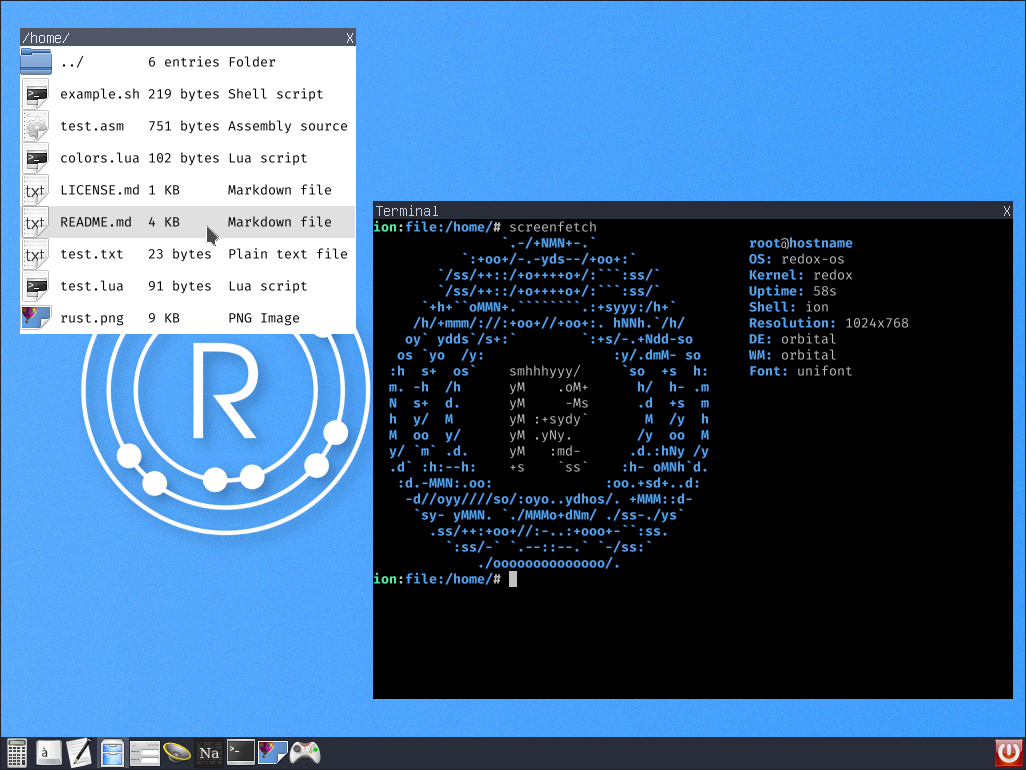Click the terminal cursor at the prompt
Image resolution: width=1026 pixels, height=770 pixels.
513,579
